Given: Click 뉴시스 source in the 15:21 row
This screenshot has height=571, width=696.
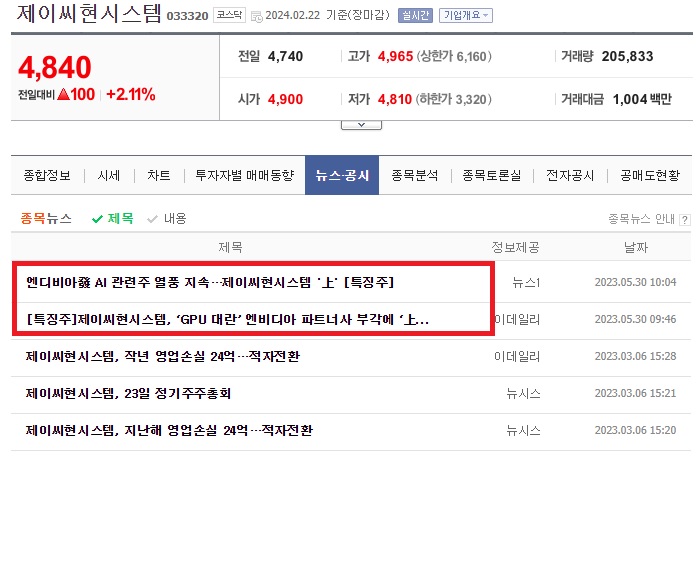Looking at the screenshot, I should (x=523, y=393).
